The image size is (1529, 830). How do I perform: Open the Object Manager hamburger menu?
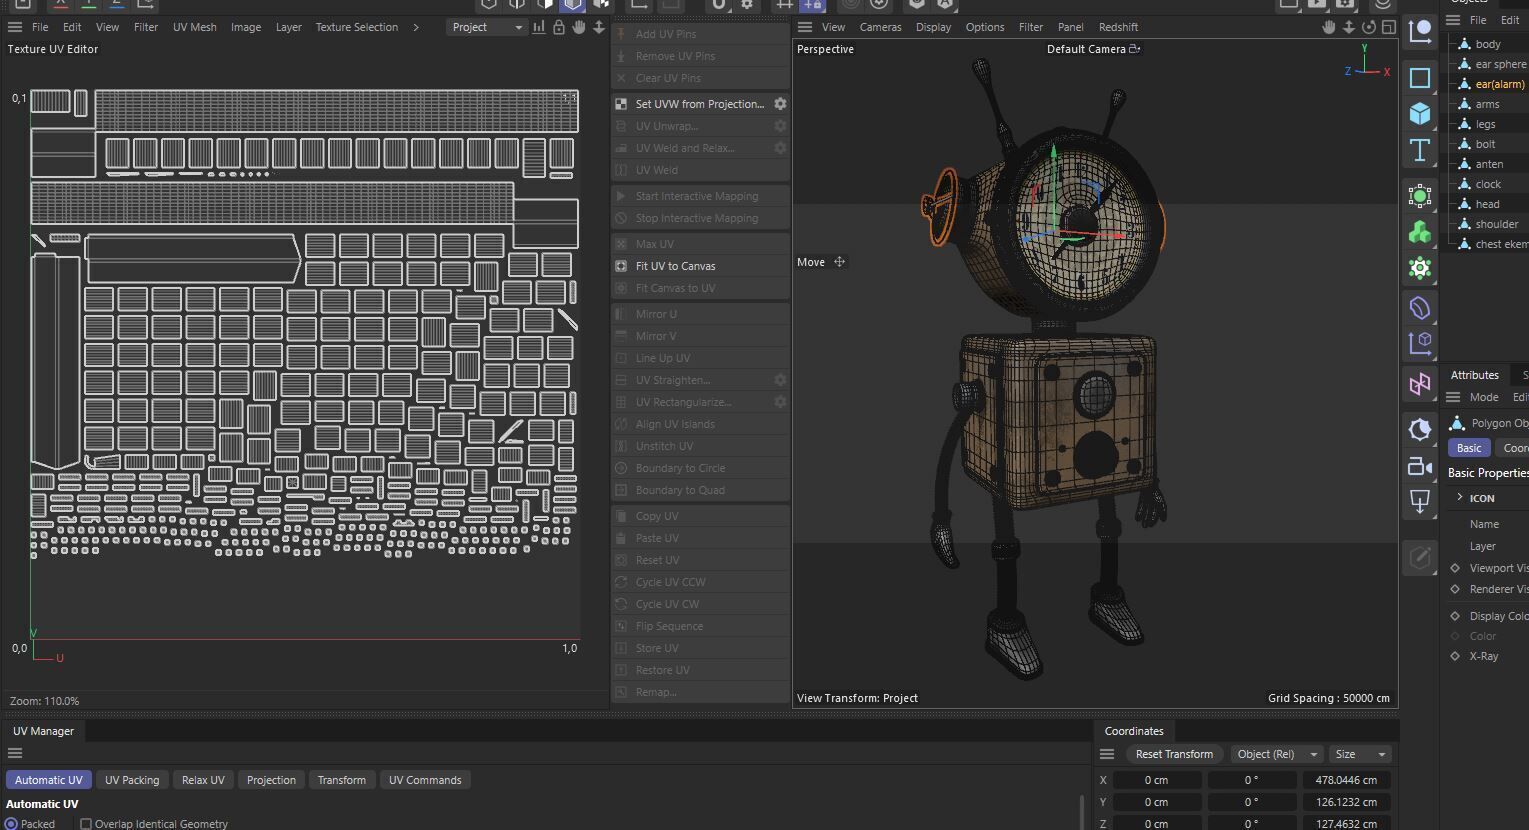point(1453,20)
